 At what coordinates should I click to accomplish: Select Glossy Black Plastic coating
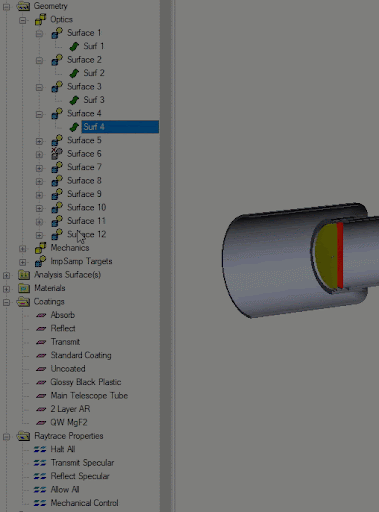[86, 382]
